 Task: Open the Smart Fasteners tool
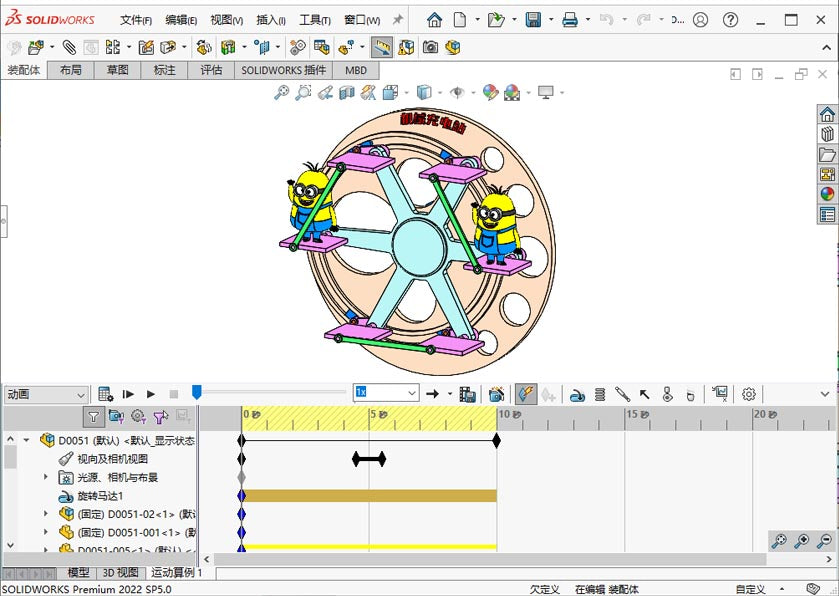point(146,48)
